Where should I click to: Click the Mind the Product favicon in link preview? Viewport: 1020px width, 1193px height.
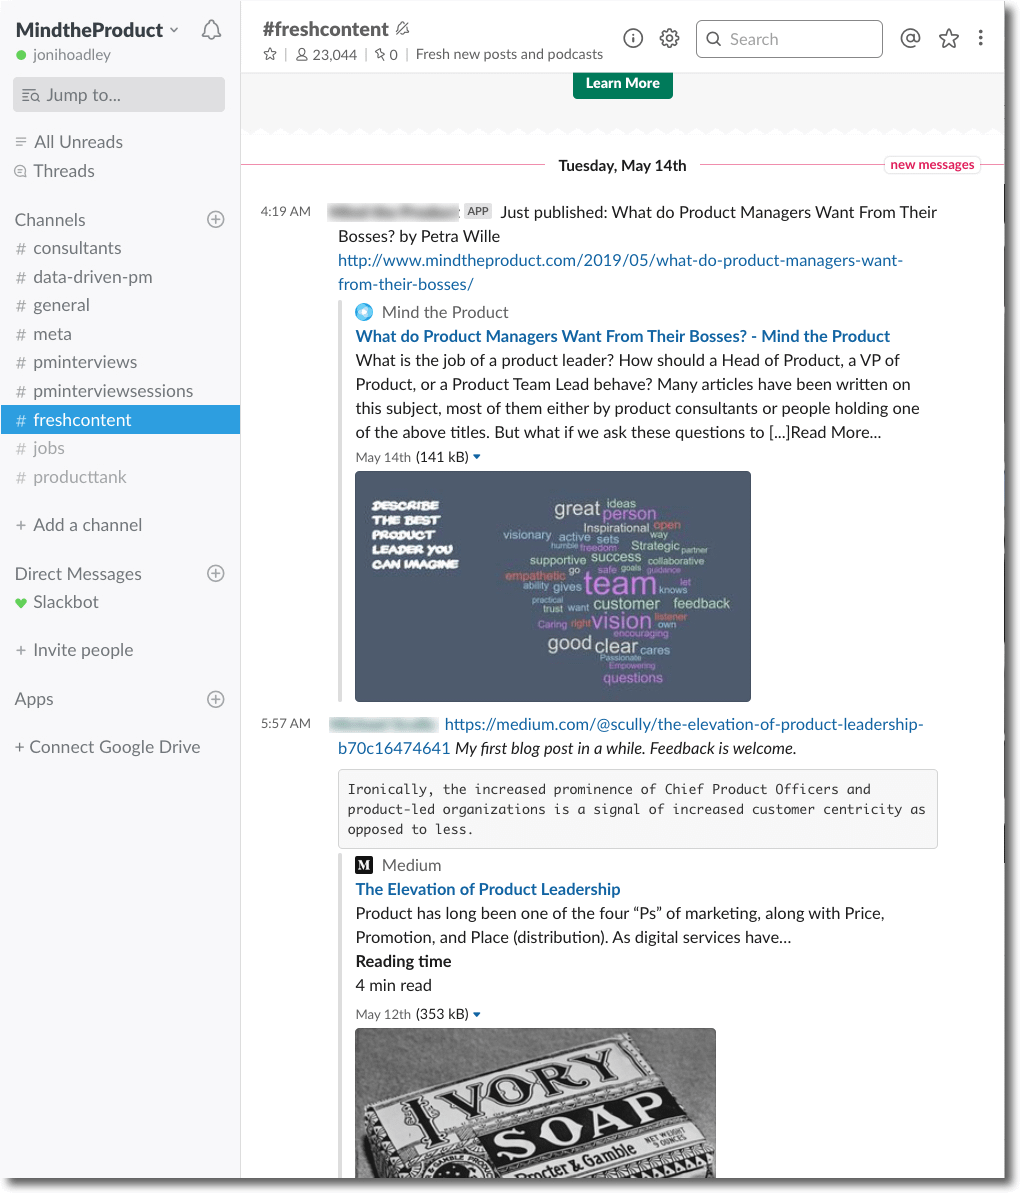pos(364,312)
